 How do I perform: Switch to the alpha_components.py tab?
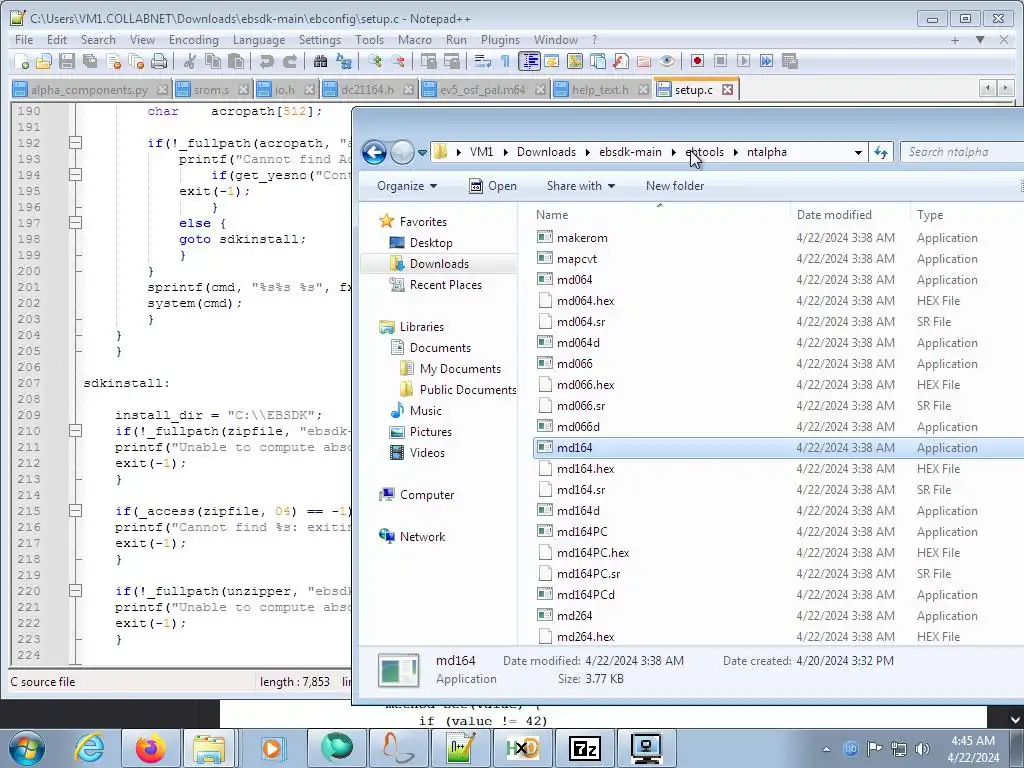[89, 89]
